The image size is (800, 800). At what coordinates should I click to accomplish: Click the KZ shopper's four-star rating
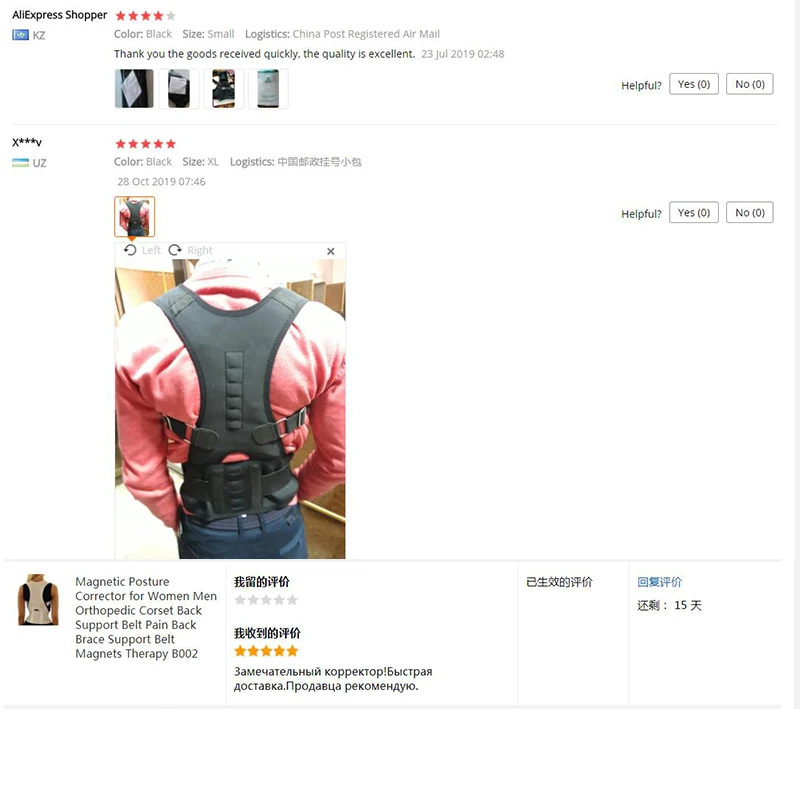(x=145, y=16)
